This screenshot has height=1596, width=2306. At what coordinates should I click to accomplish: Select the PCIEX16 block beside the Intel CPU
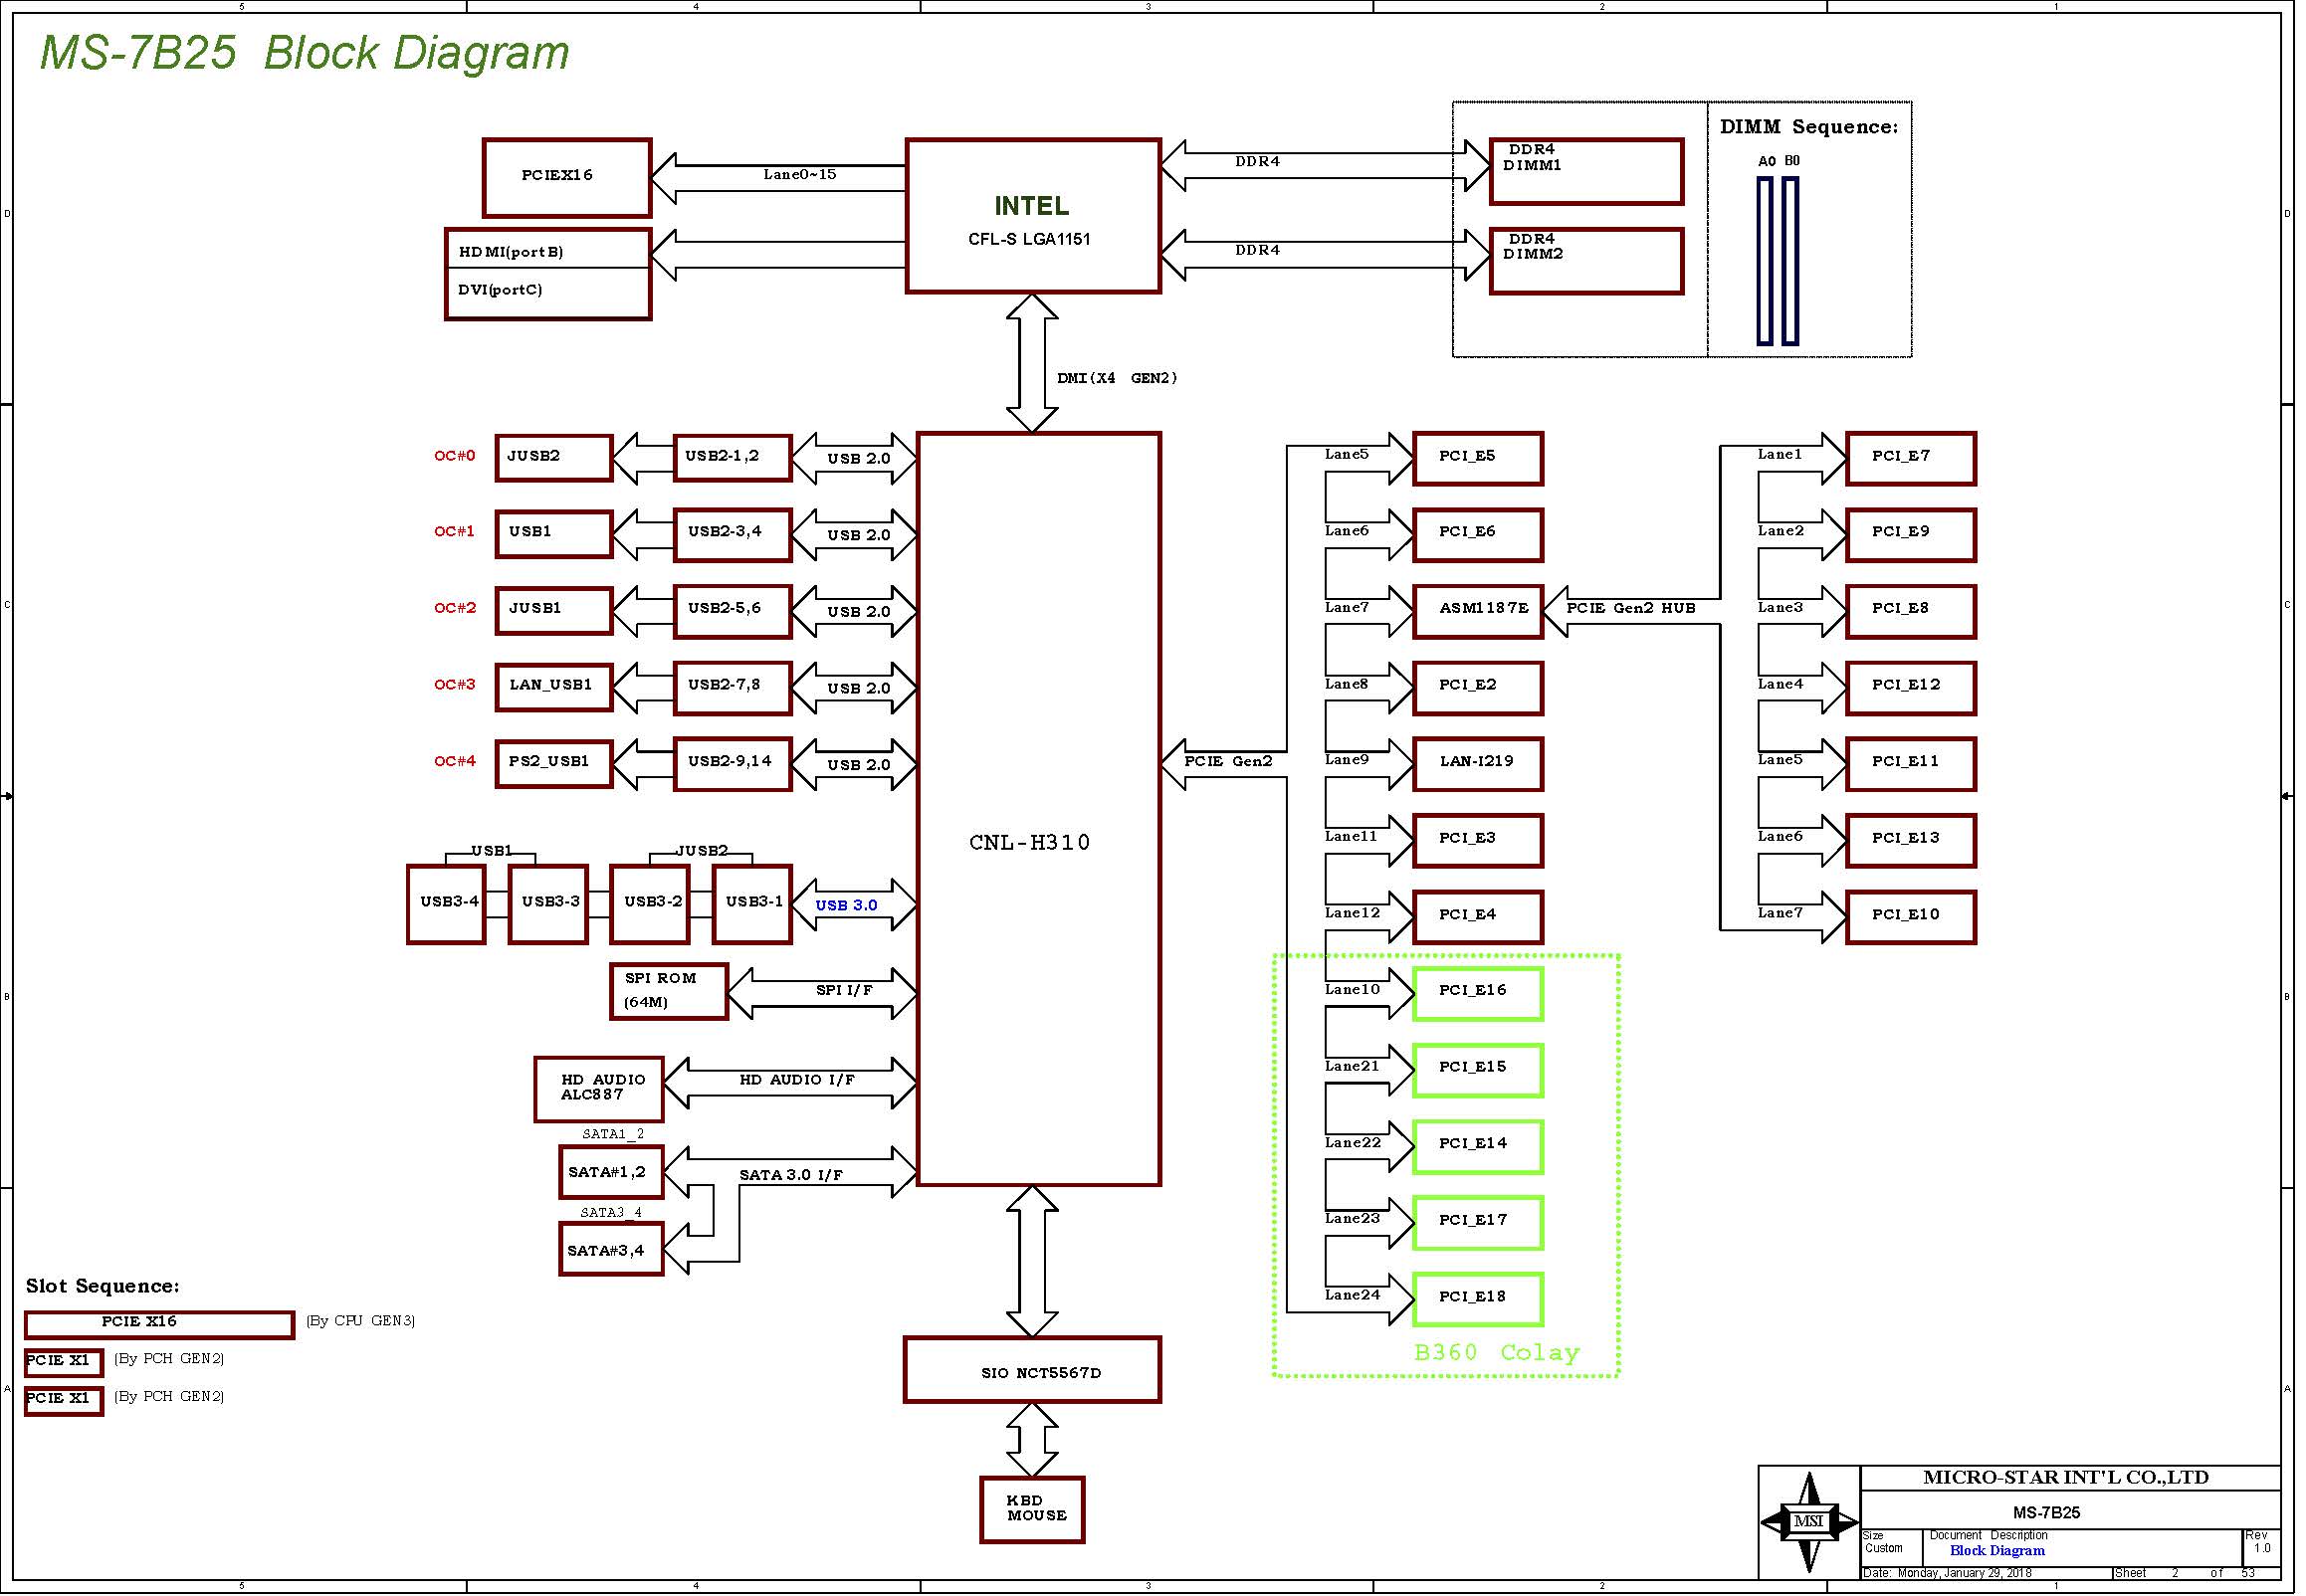tap(567, 177)
